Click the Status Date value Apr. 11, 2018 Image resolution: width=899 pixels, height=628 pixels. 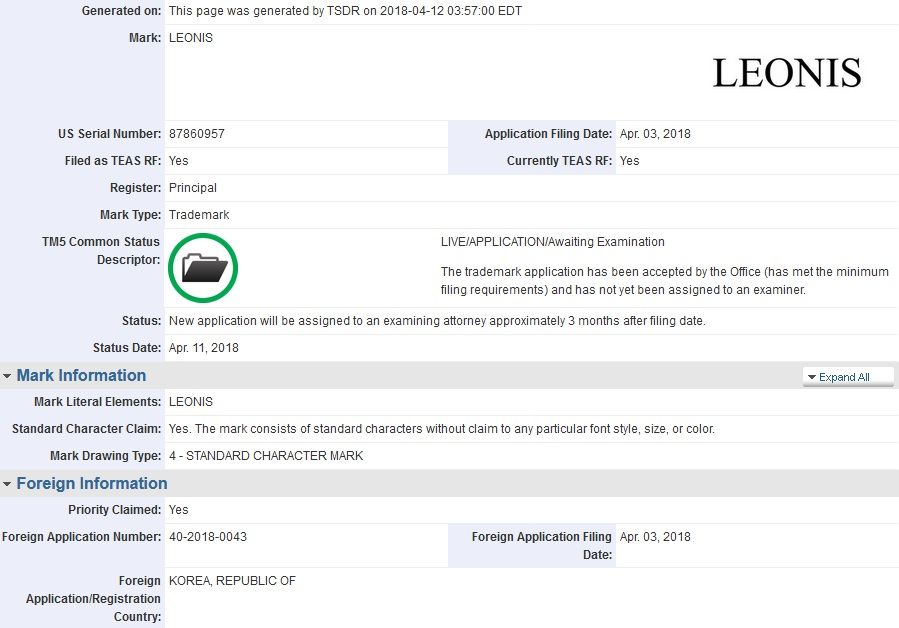(204, 348)
